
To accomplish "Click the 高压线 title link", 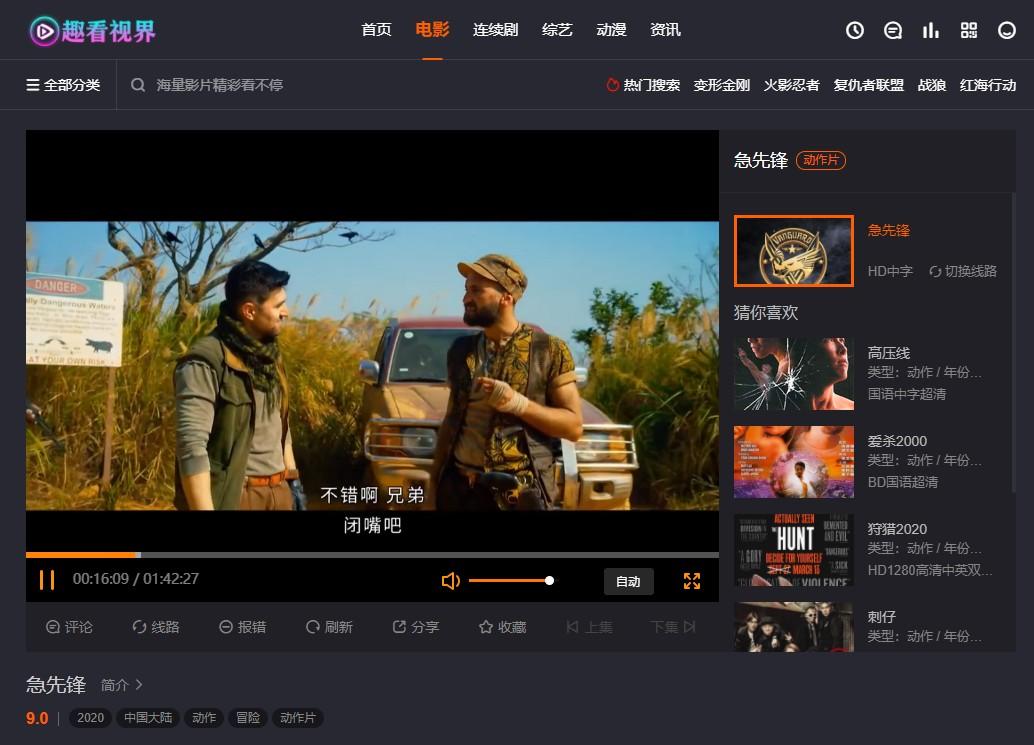I will (888, 353).
